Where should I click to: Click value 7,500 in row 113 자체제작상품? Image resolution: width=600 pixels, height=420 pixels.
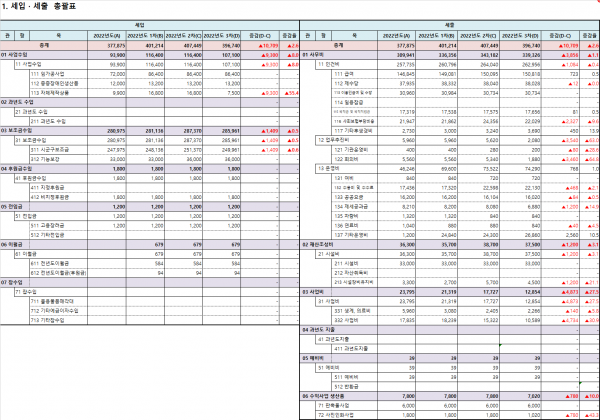point(233,93)
